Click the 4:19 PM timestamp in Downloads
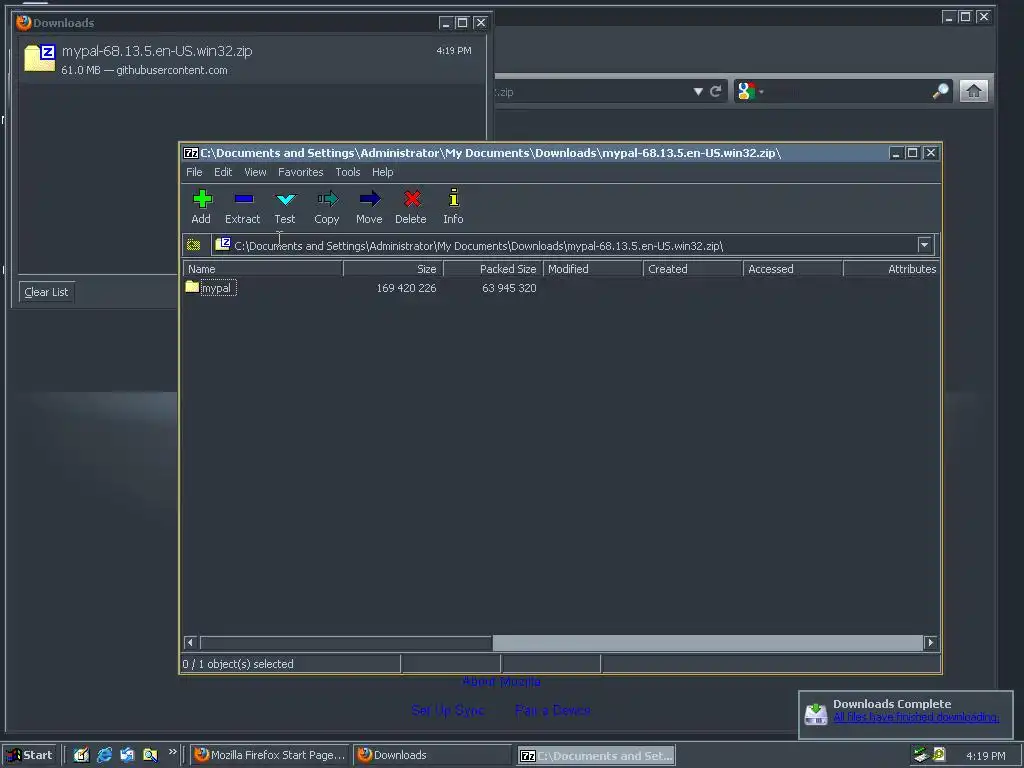 (x=454, y=51)
